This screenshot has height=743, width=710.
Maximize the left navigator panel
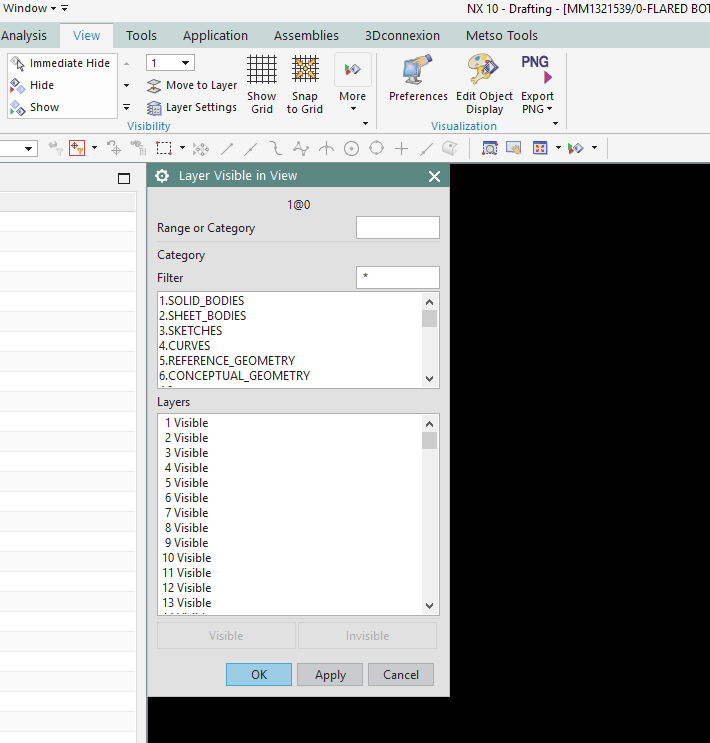[124, 178]
